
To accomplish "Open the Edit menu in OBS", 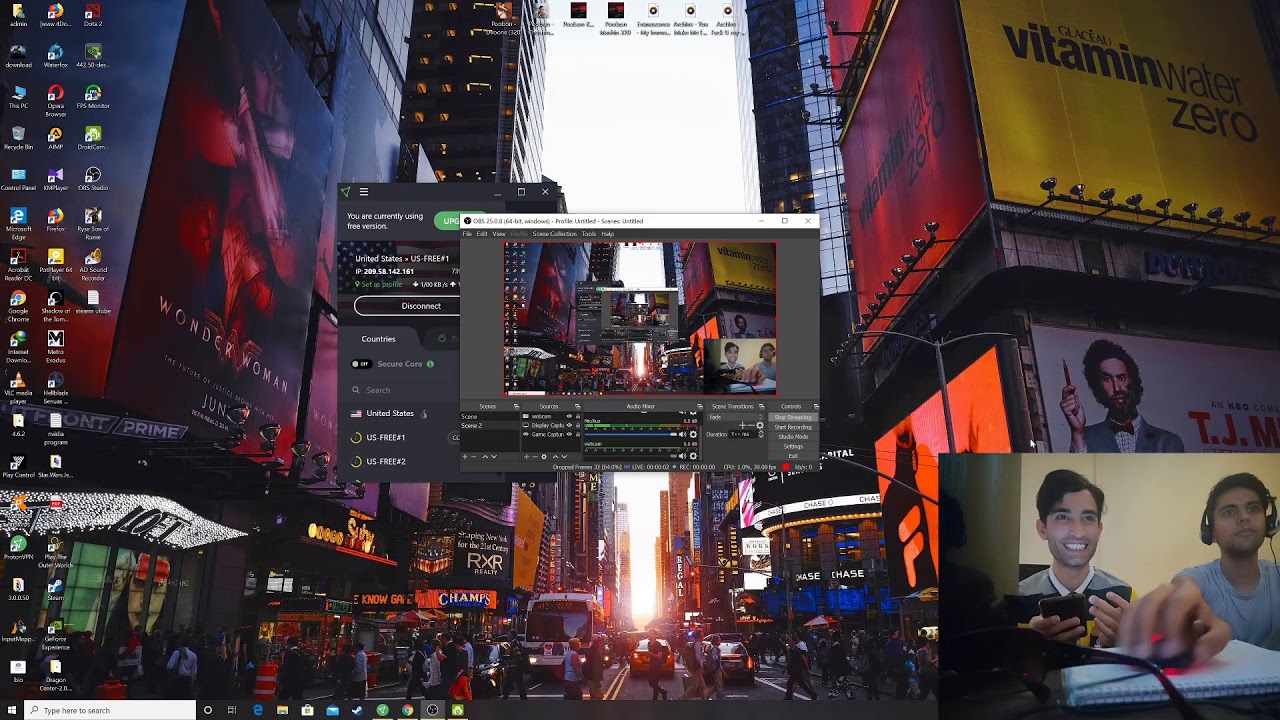I will pyautogui.click(x=482, y=234).
